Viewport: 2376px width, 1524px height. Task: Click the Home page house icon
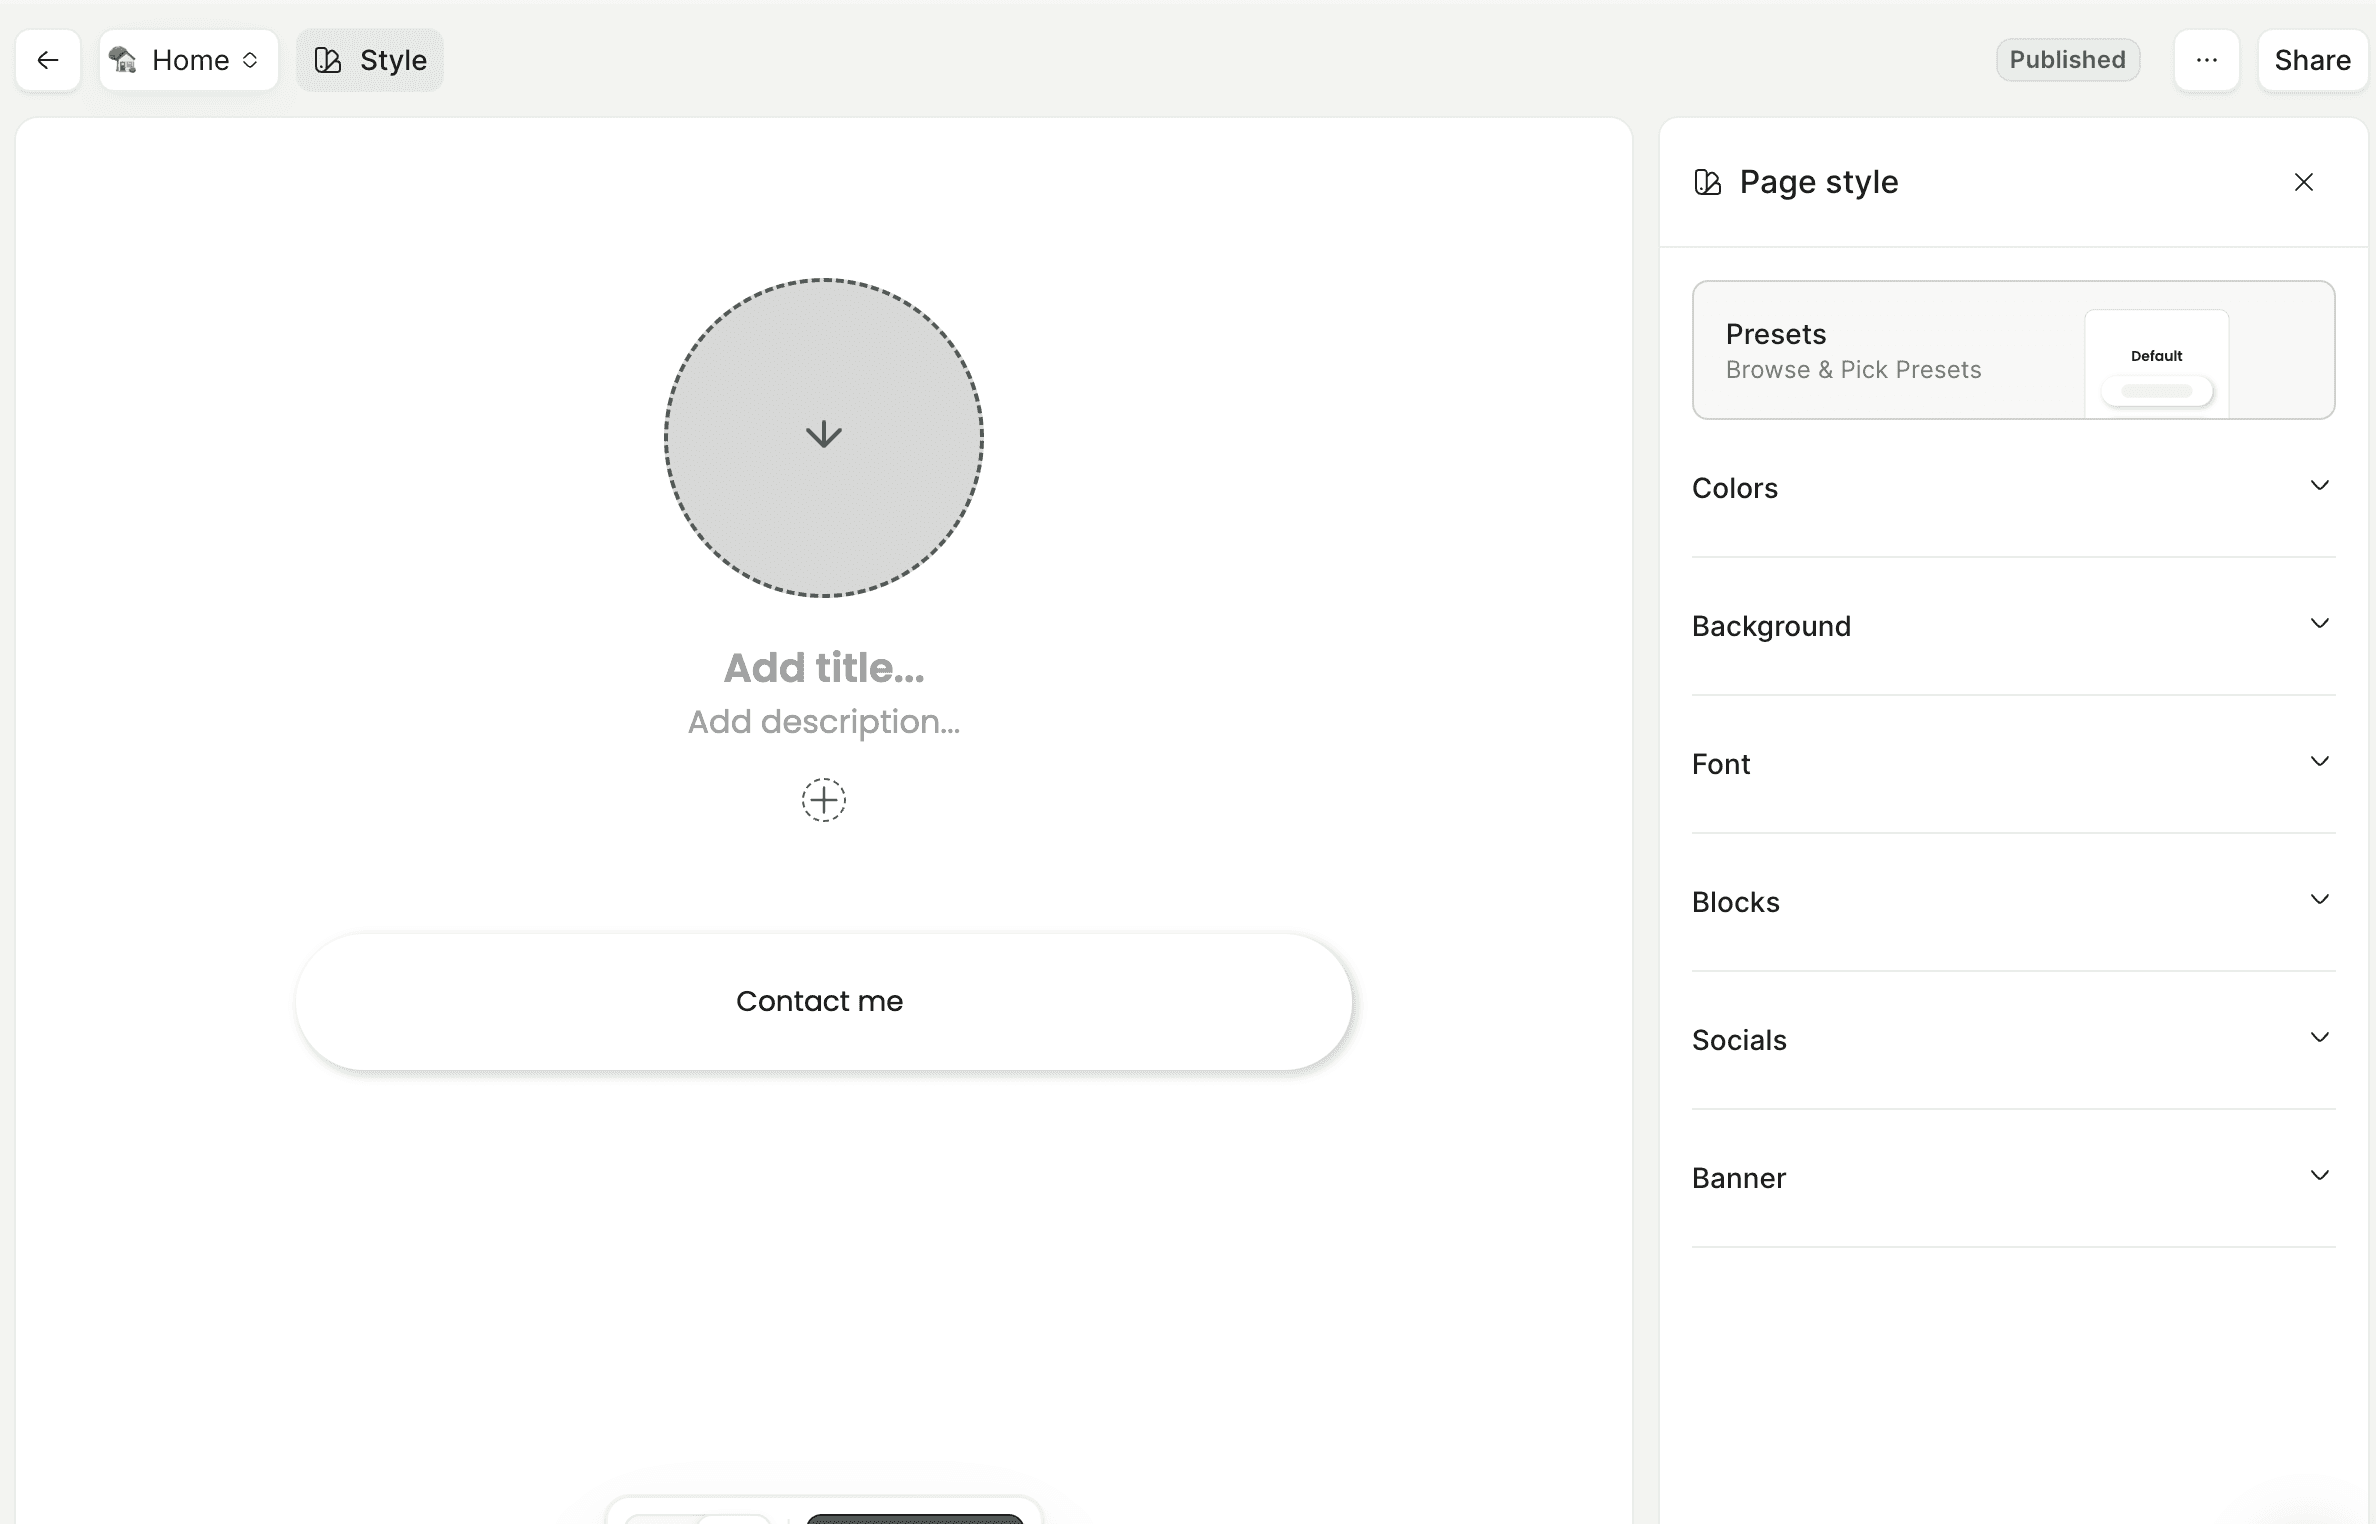123,60
